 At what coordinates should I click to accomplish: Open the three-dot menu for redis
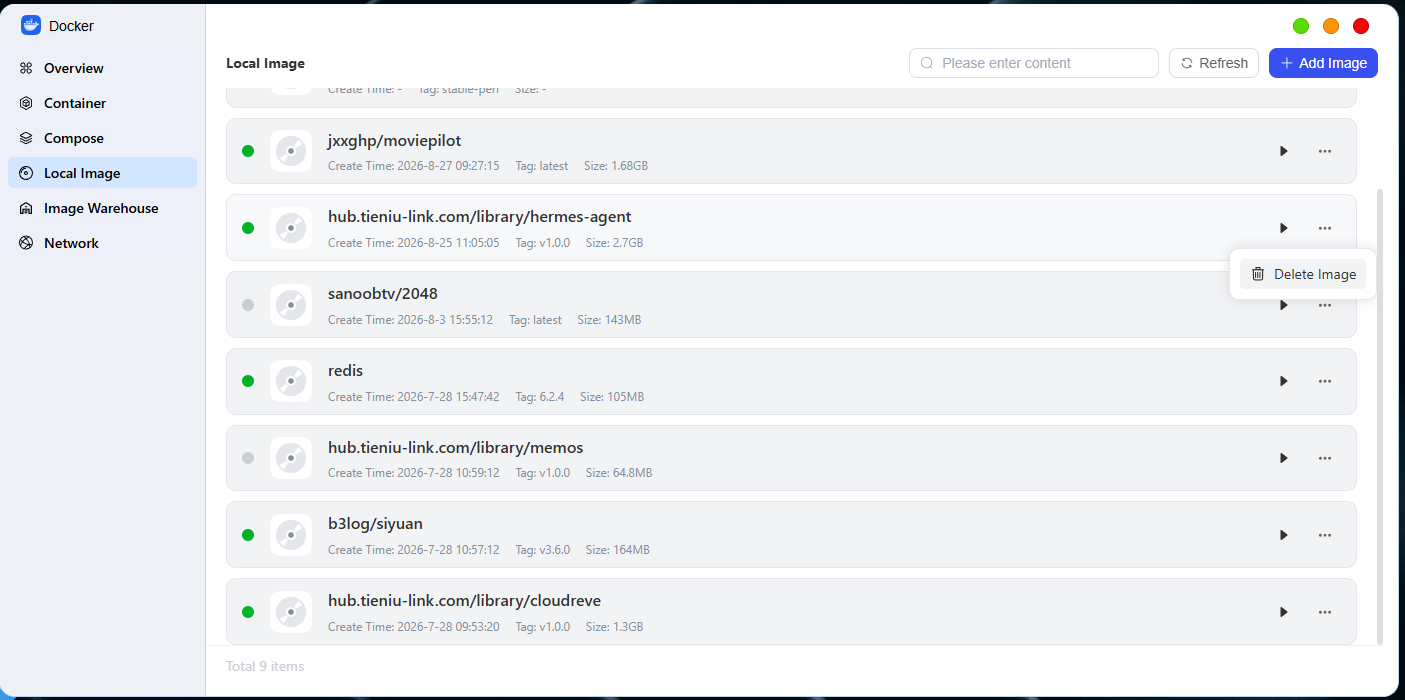(1325, 381)
